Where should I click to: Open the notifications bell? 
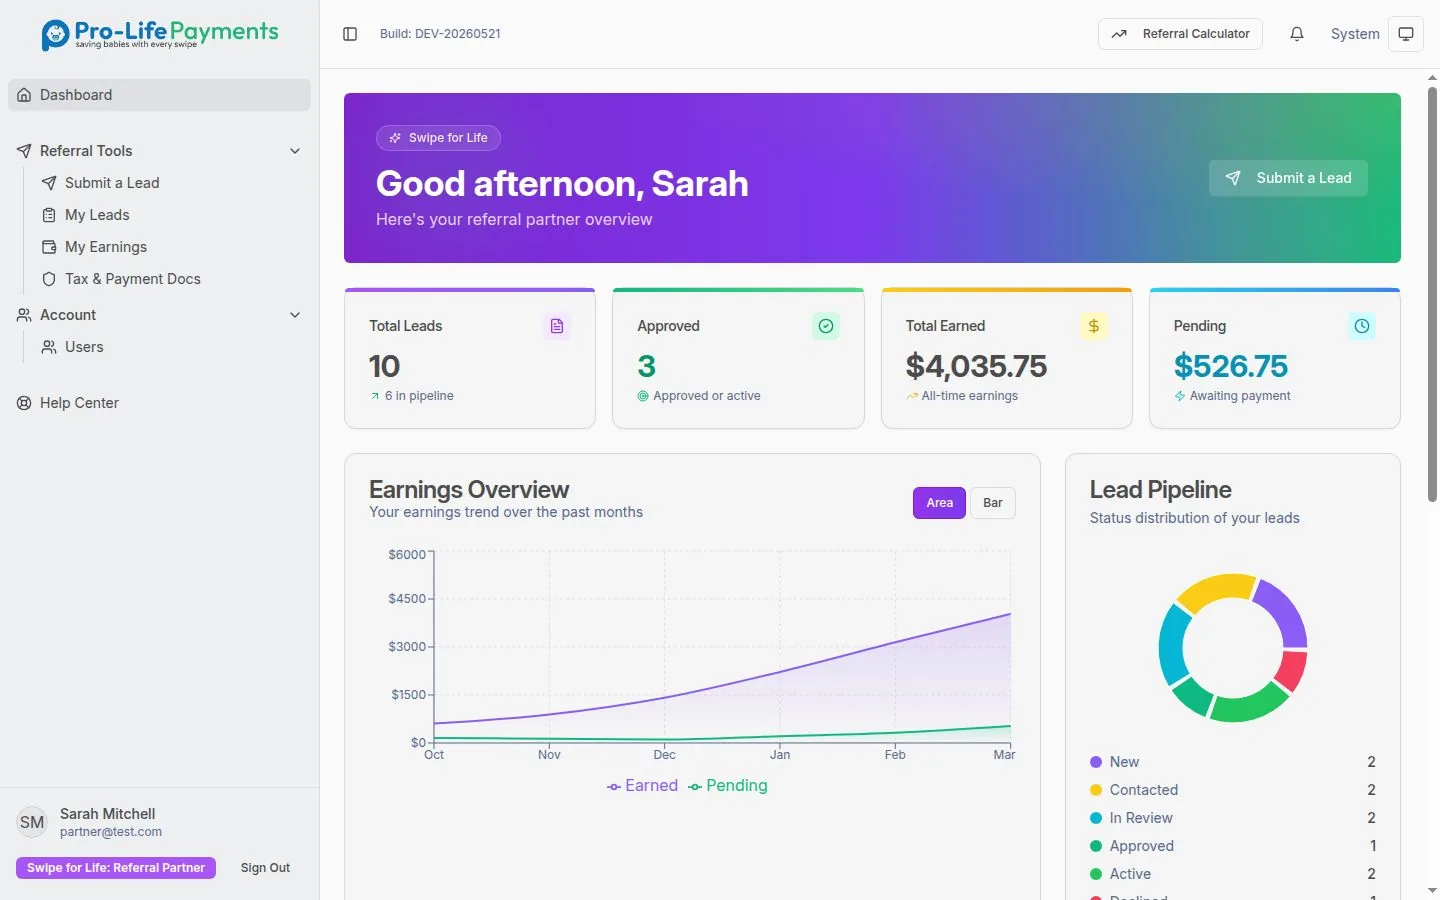pos(1297,34)
